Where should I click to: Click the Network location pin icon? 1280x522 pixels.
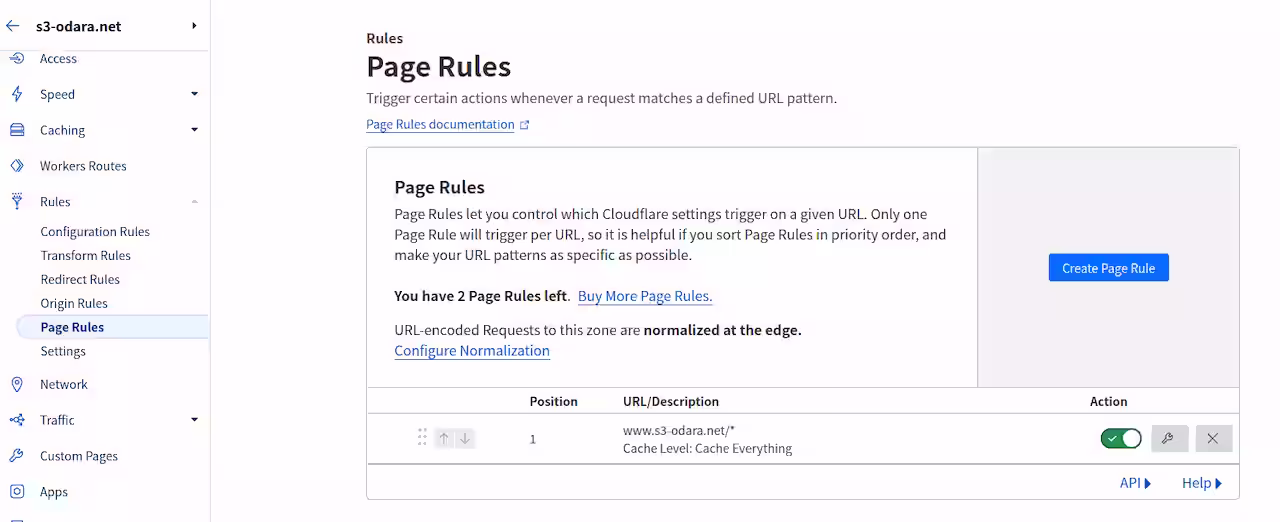point(17,384)
